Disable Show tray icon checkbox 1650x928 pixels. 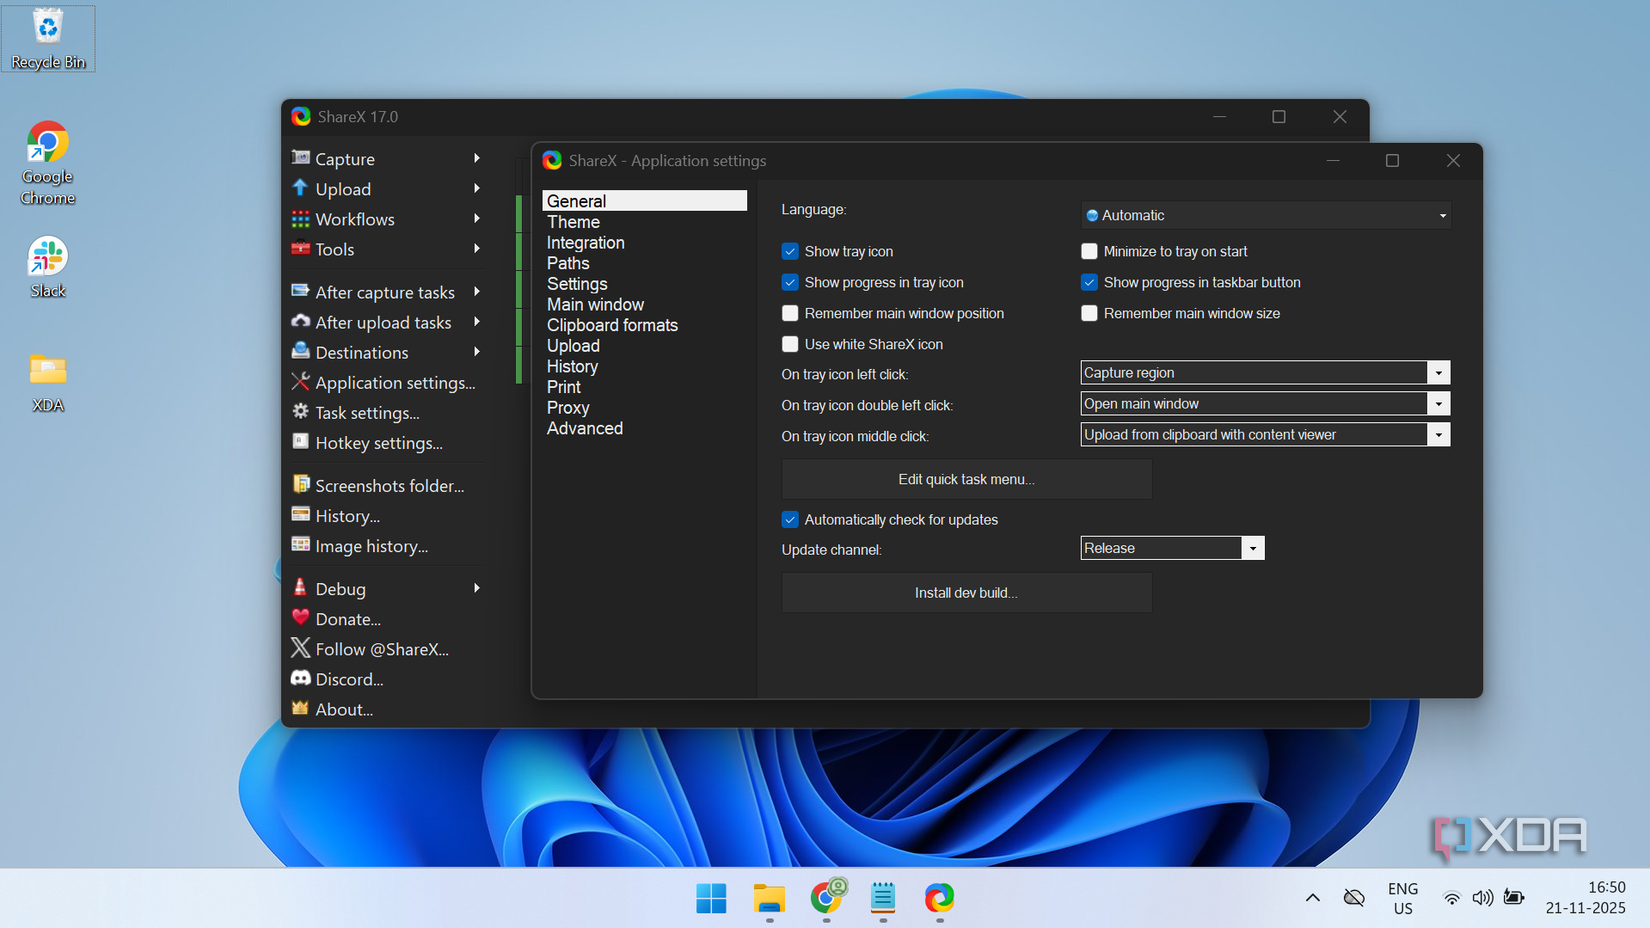point(790,251)
